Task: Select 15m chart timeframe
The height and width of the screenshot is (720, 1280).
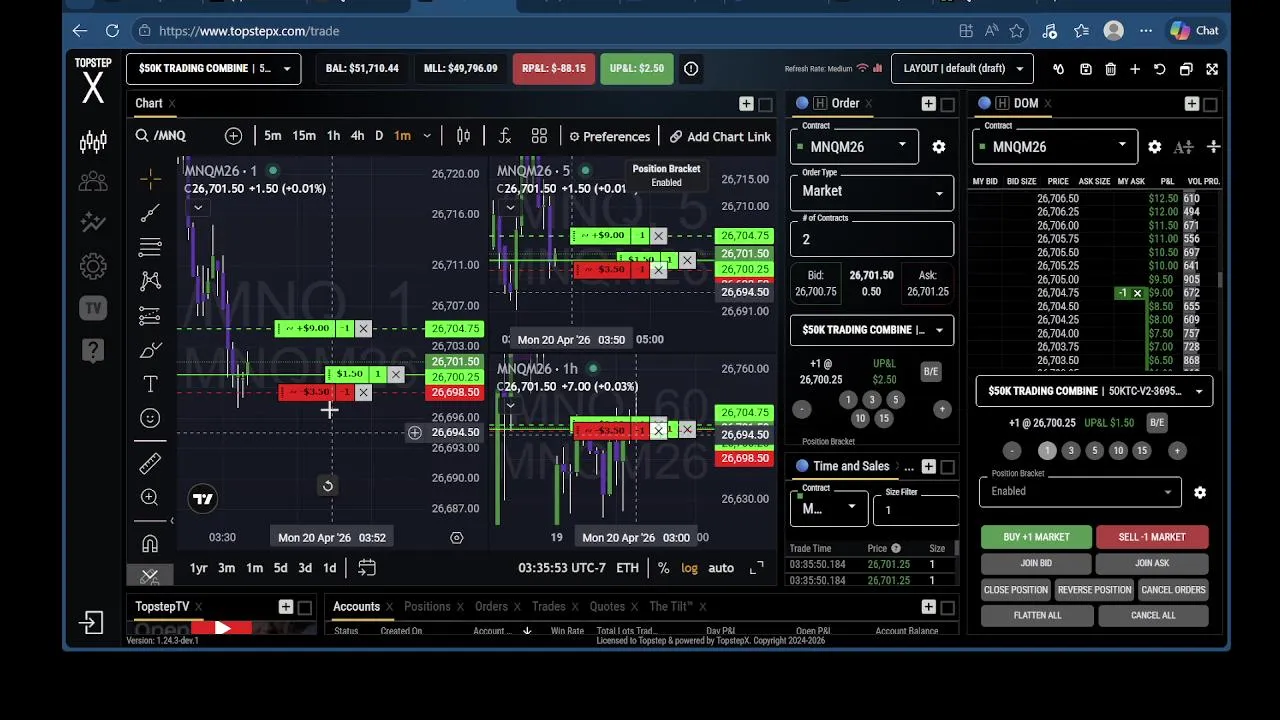Action: tap(304, 136)
